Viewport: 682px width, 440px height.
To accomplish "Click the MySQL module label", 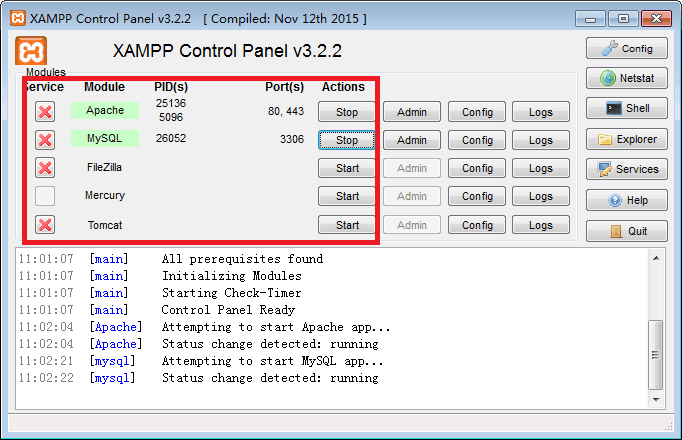I will (x=105, y=138).
